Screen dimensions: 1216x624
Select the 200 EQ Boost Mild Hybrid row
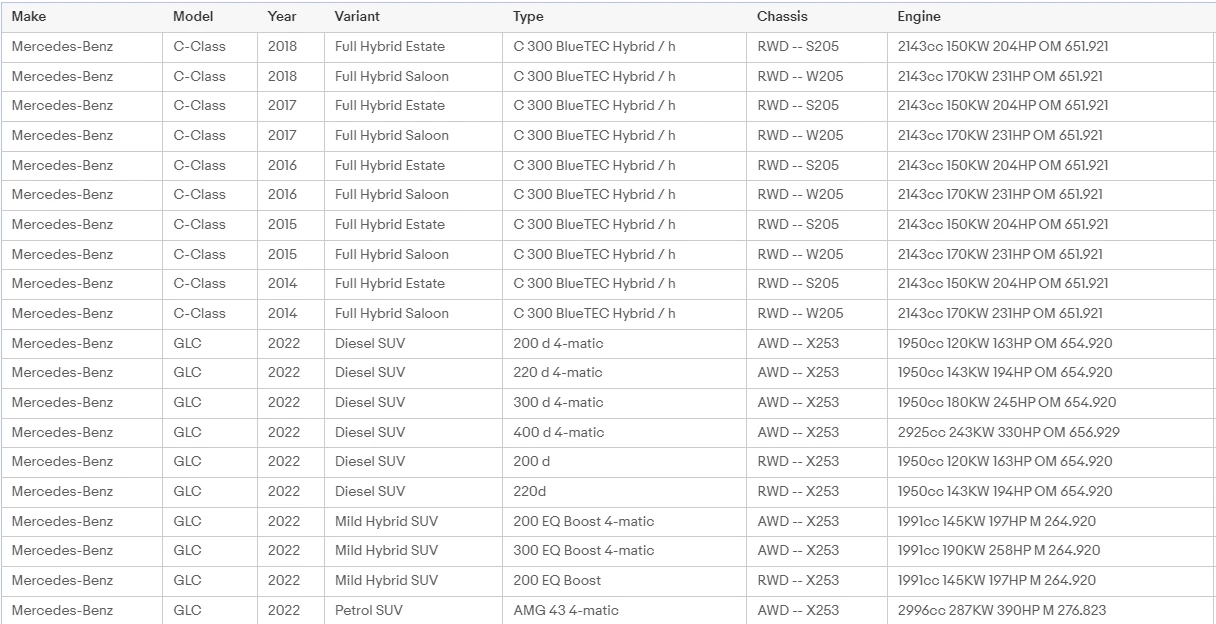point(400,580)
